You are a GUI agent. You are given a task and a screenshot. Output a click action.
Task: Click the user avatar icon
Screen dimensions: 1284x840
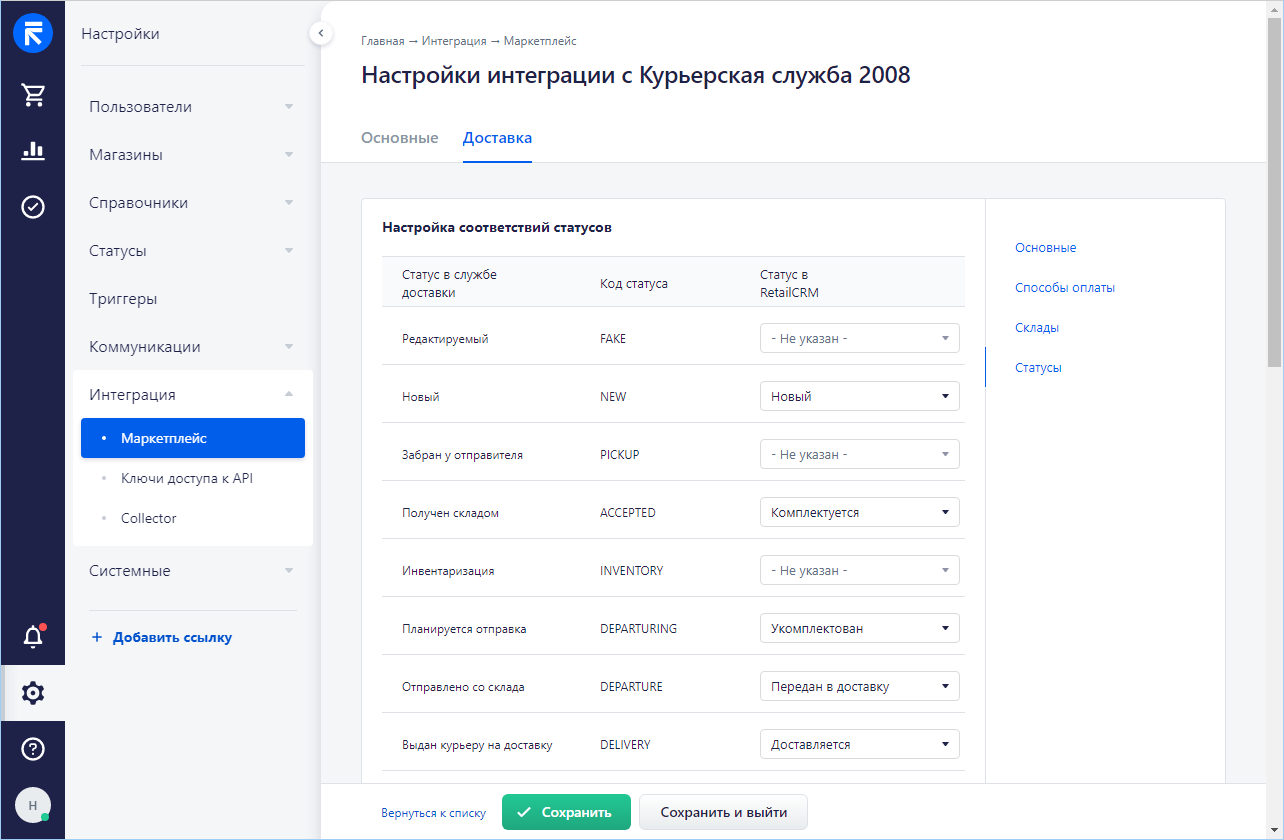click(x=33, y=805)
